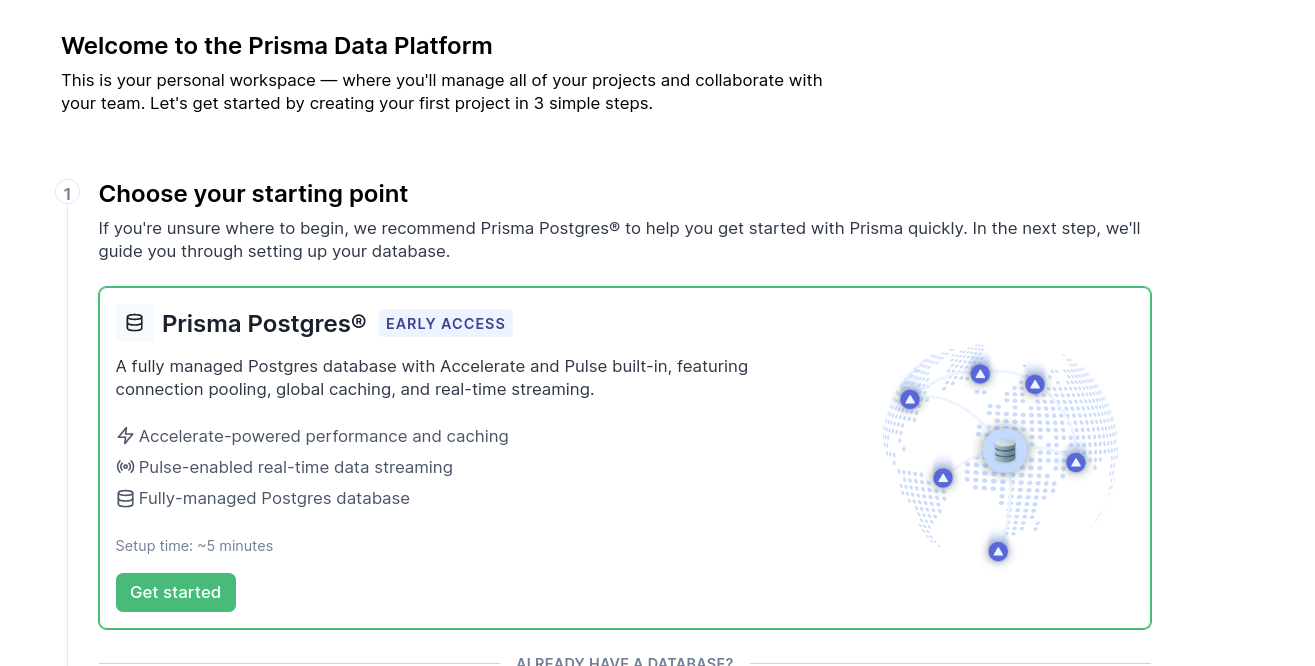Click the Prisma marker left of the database icon
Image resolution: width=1315 pixels, height=666 pixels.
943,478
